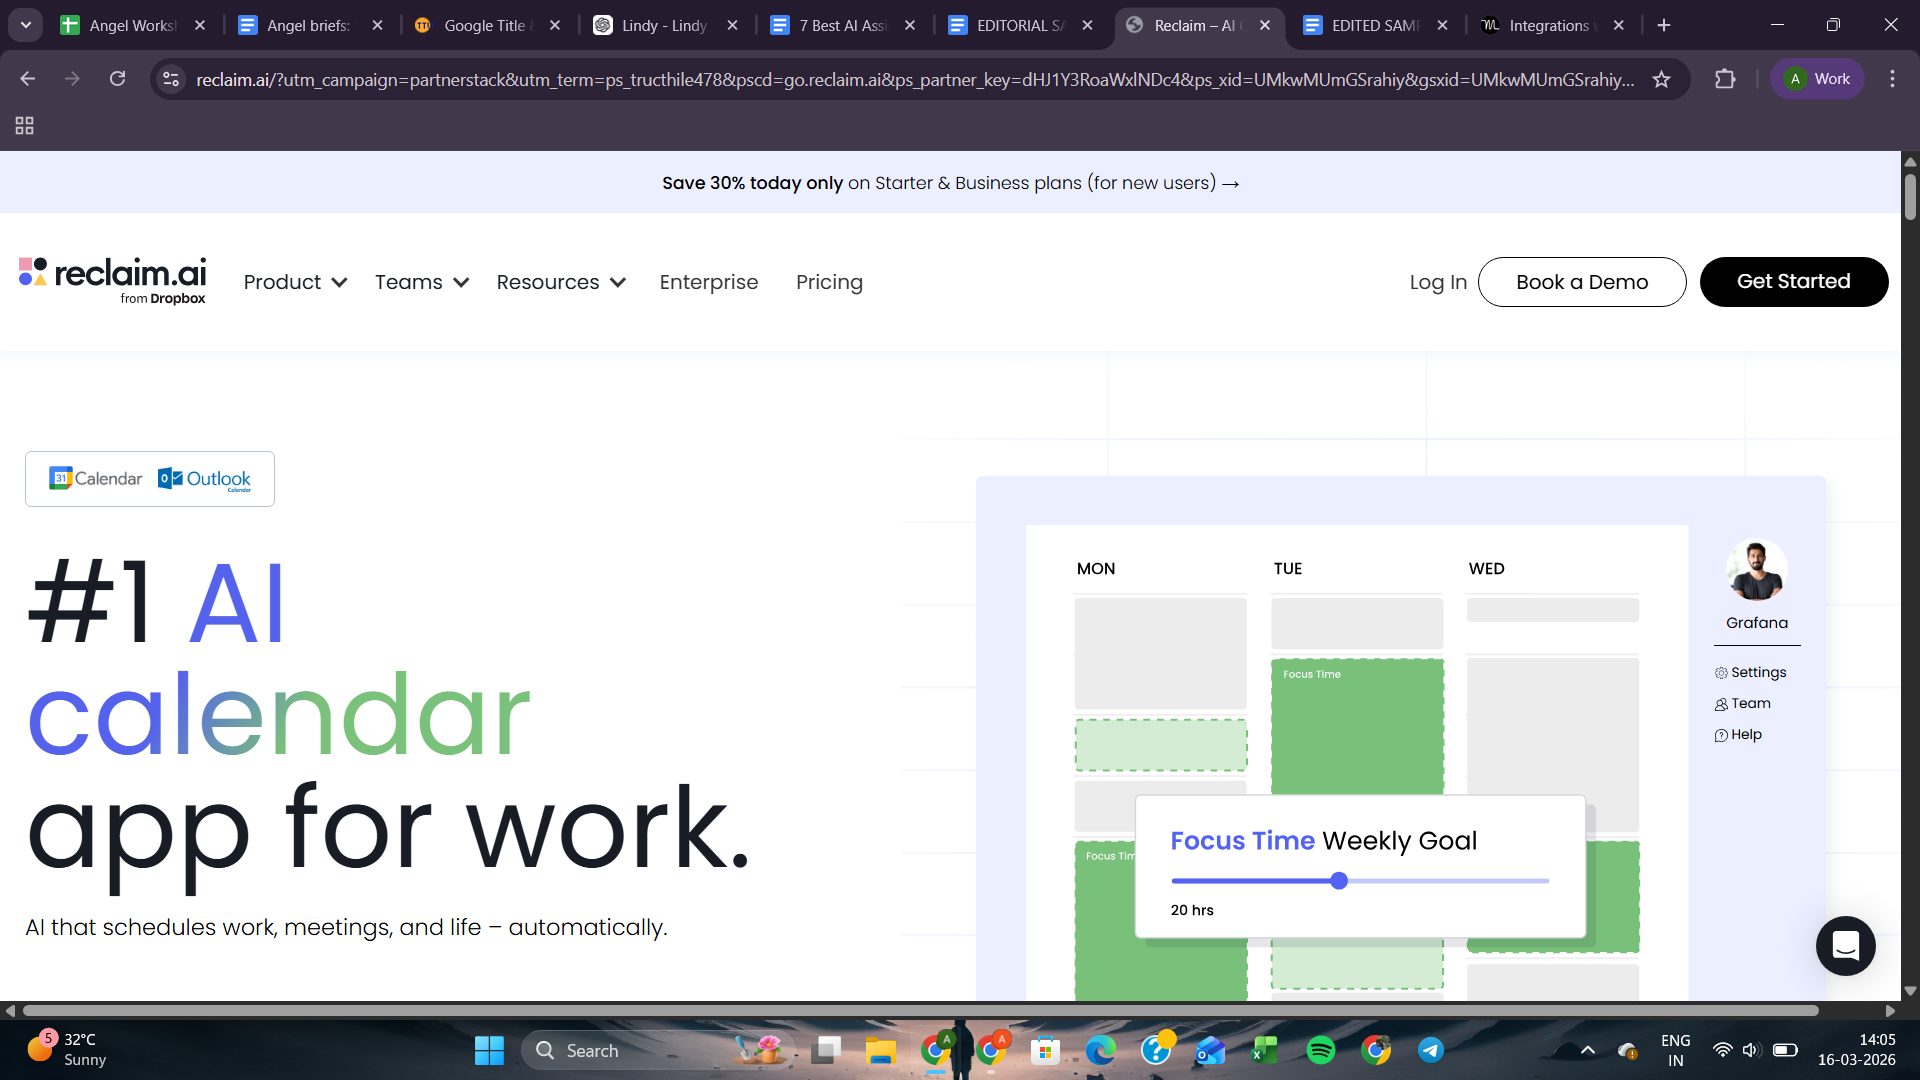Expand the Resources dropdown menu
This screenshot has height=1080, width=1920.
pyautogui.click(x=560, y=282)
